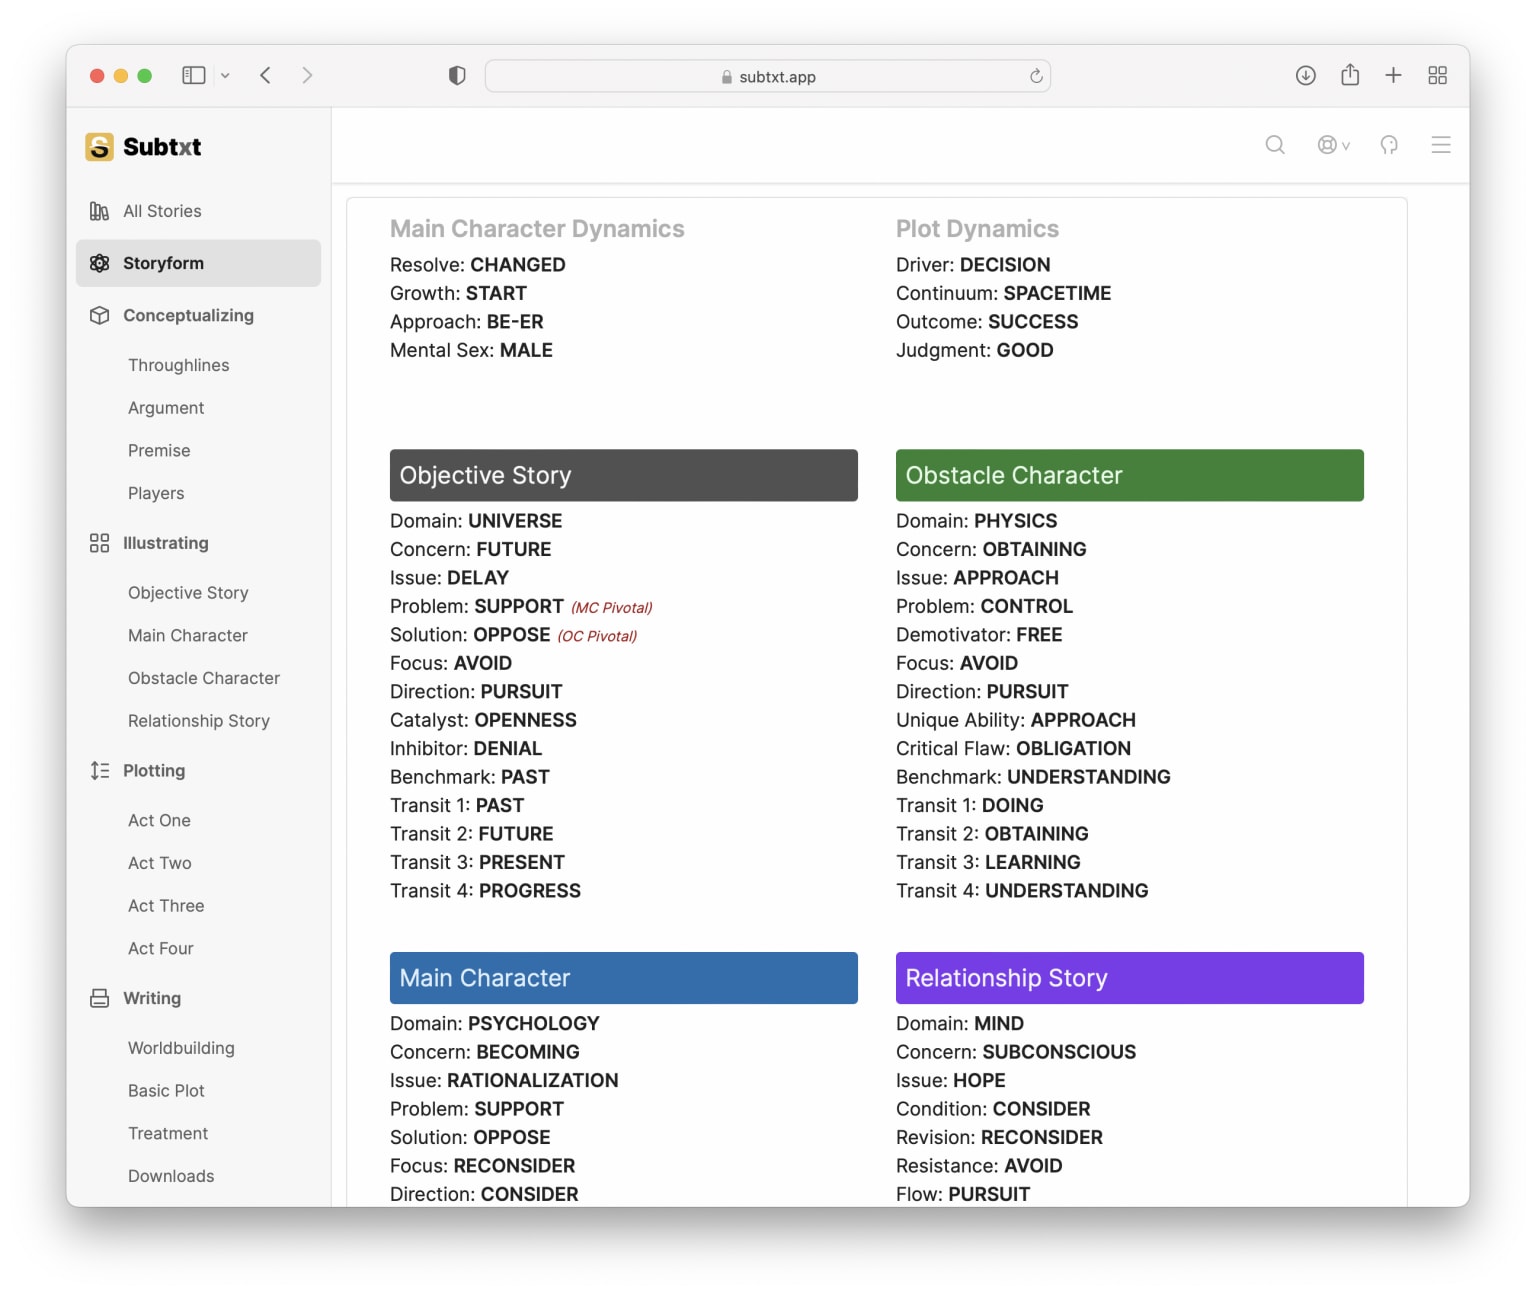1536x1294 pixels.
Task: Click the Illustrating grid icon
Action: 99,543
